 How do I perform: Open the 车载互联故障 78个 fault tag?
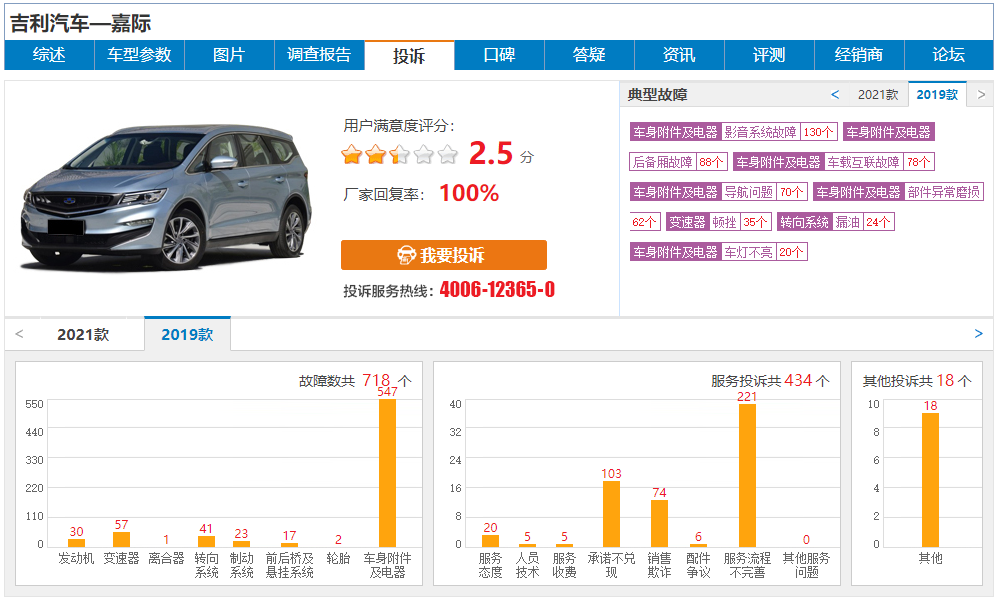click(833, 162)
